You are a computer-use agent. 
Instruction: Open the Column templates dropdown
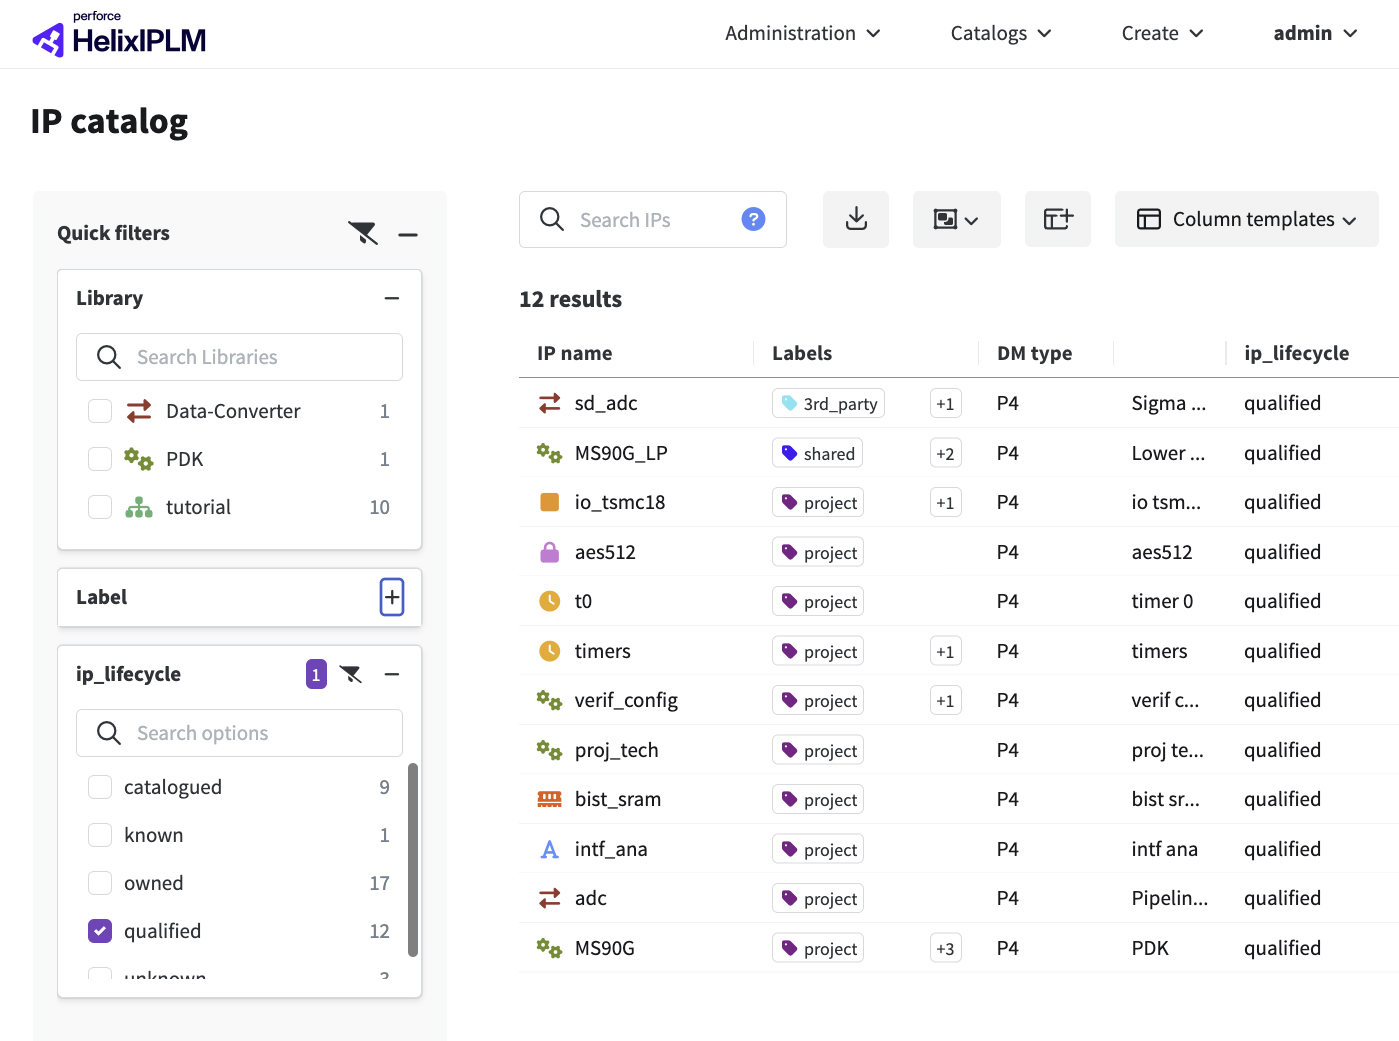click(x=1246, y=219)
